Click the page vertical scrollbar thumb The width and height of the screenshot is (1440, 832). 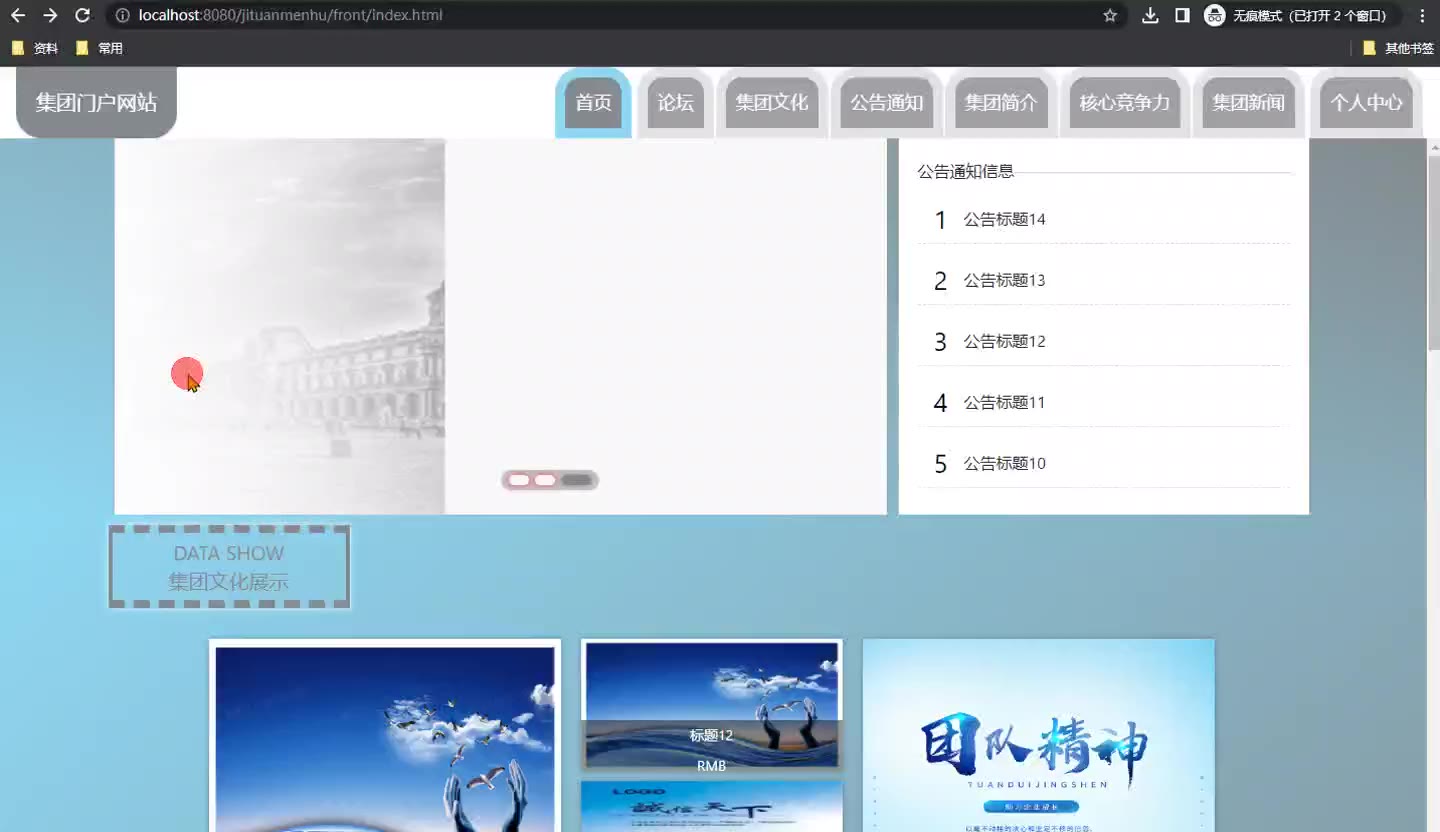click(x=1433, y=250)
